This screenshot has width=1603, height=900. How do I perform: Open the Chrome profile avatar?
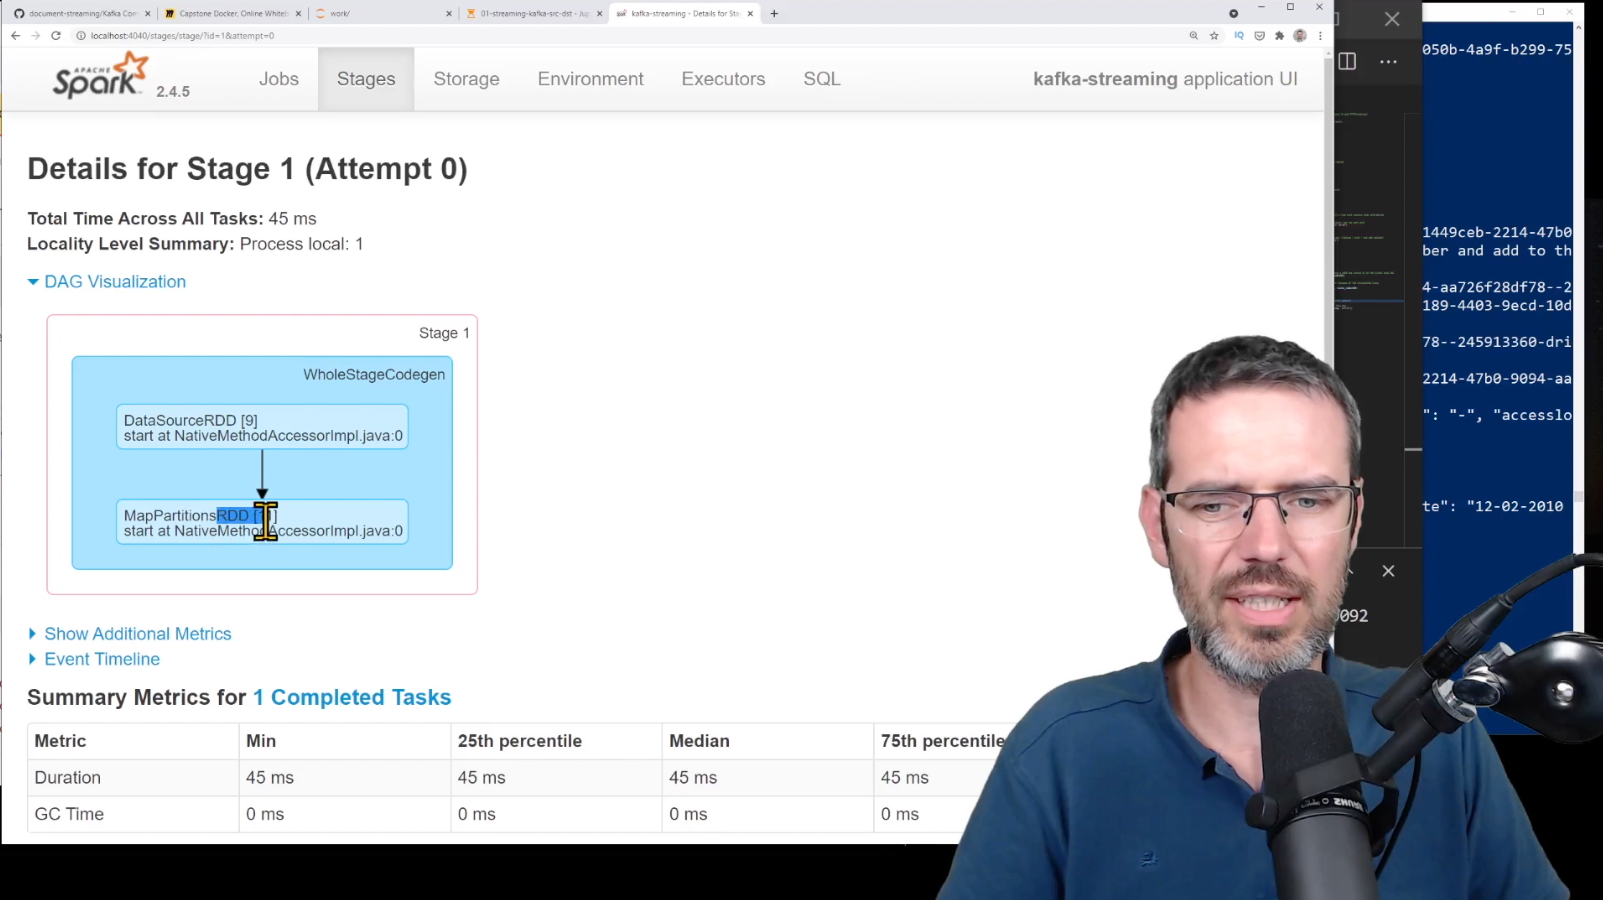pyautogui.click(x=1300, y=35)
